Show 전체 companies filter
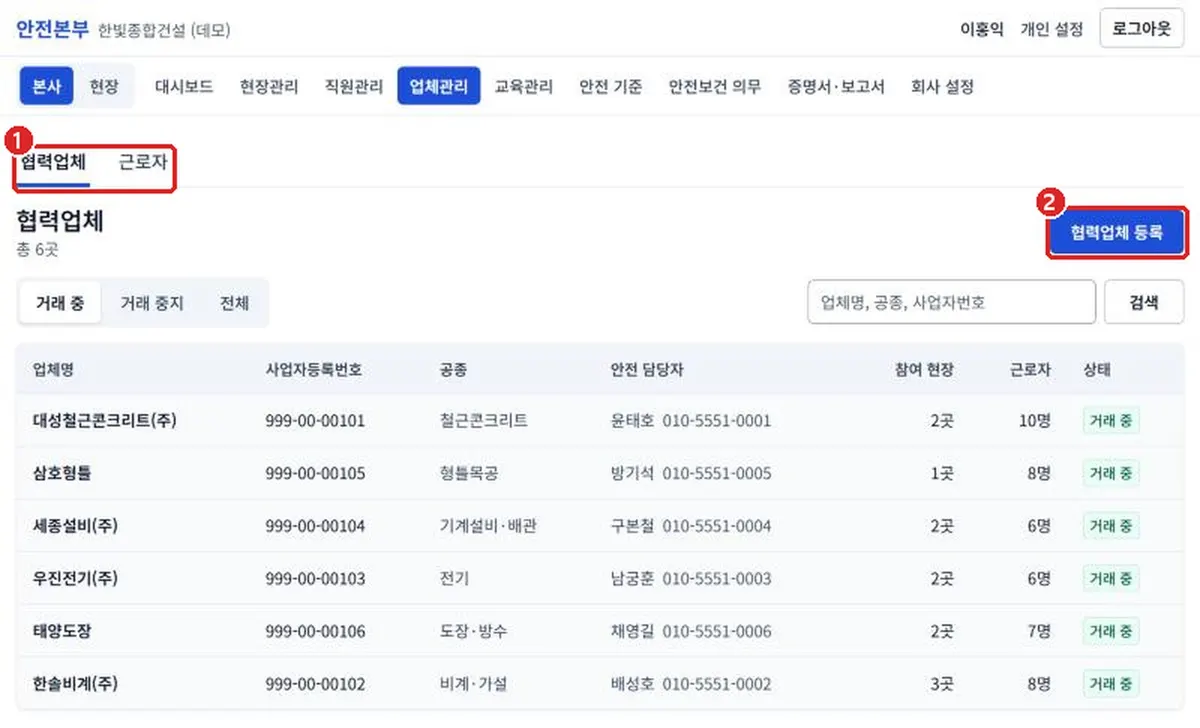 pos(235,303)
